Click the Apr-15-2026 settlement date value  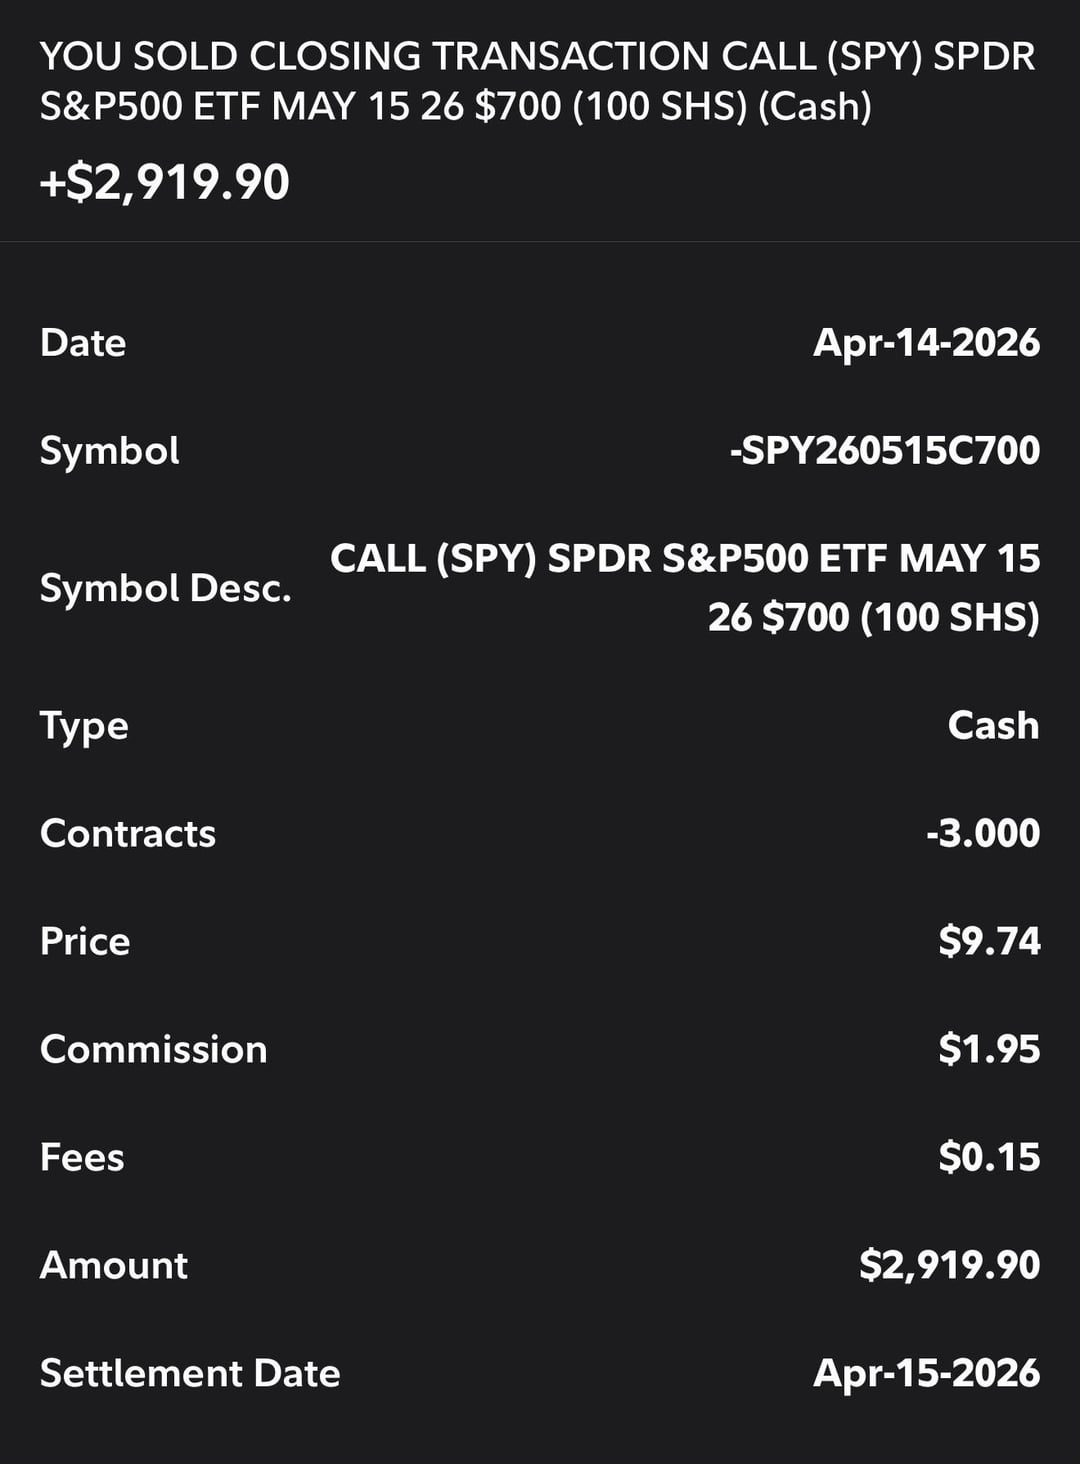click(x=926, y=1373)
